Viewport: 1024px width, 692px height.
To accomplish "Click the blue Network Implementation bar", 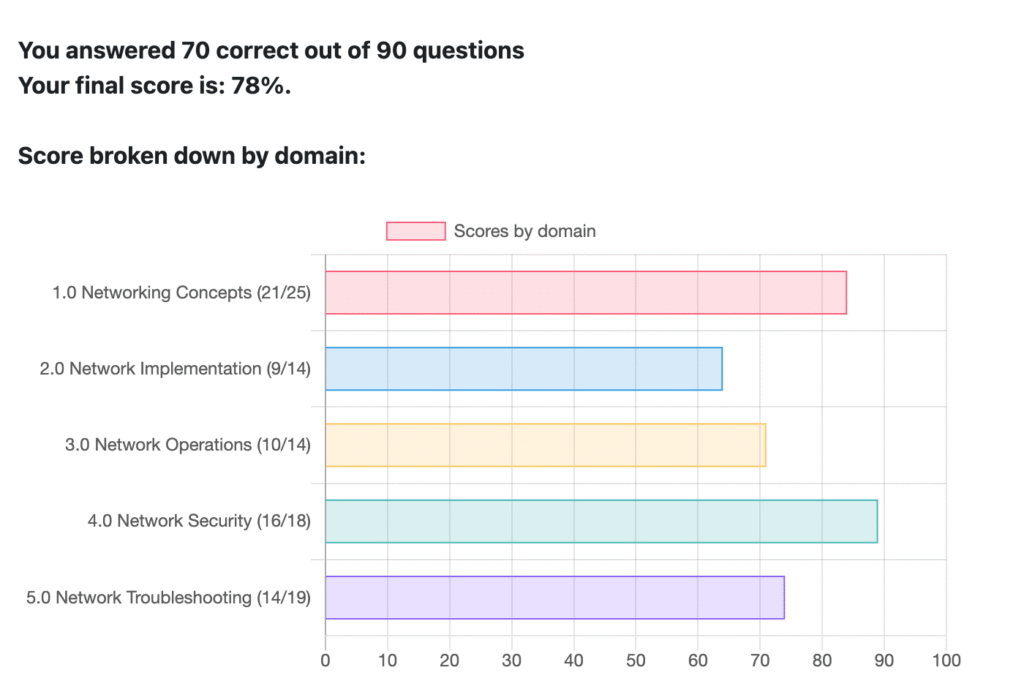I will point(523,369).
